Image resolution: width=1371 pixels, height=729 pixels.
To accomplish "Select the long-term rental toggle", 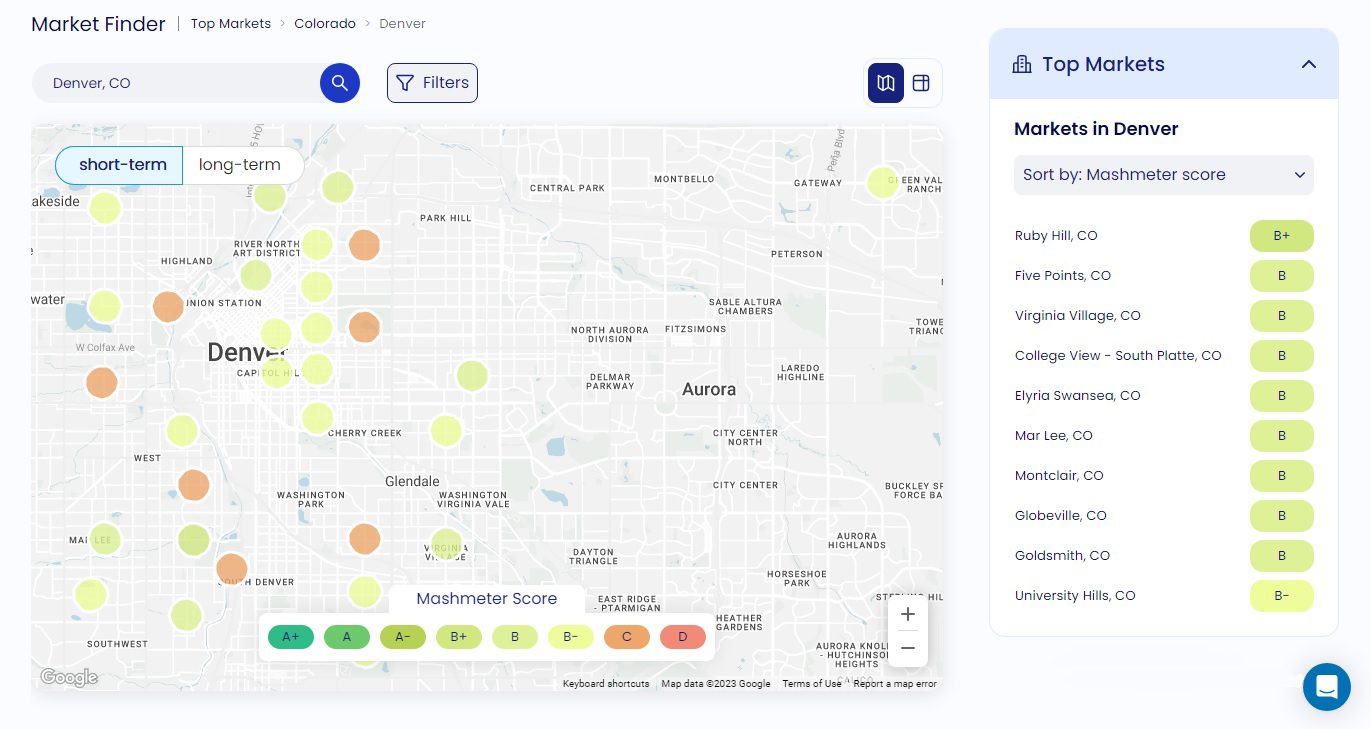I will click(240, 165).
